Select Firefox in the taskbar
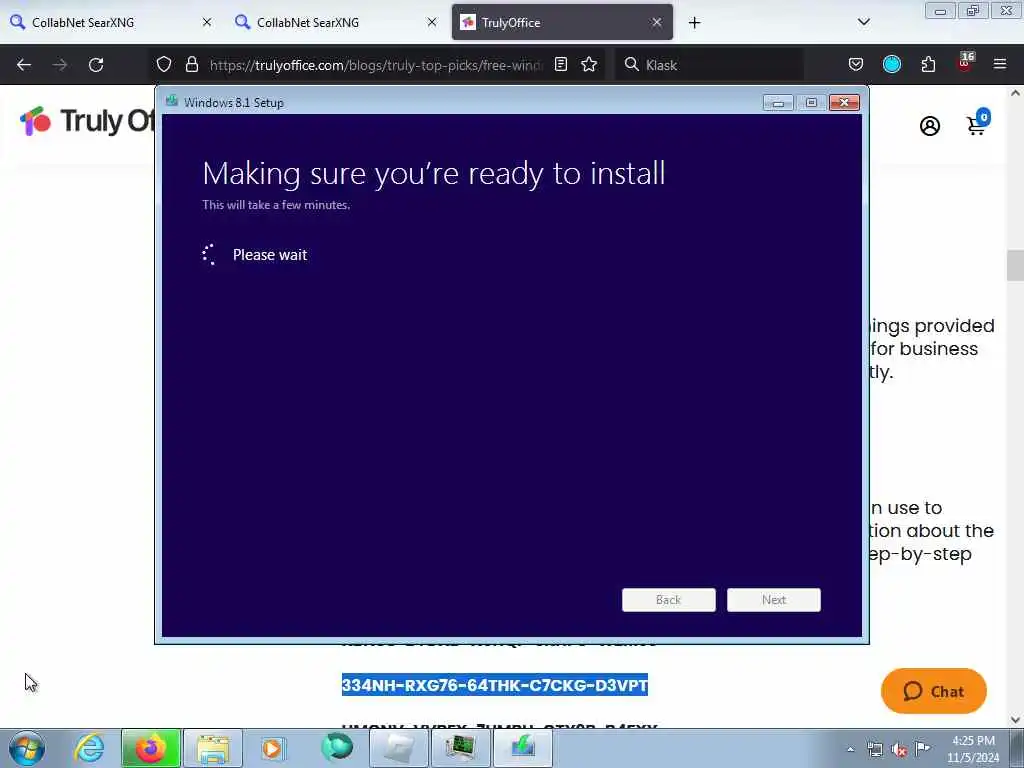This screenshot has height=768, width=1024. tap(150, 748)
